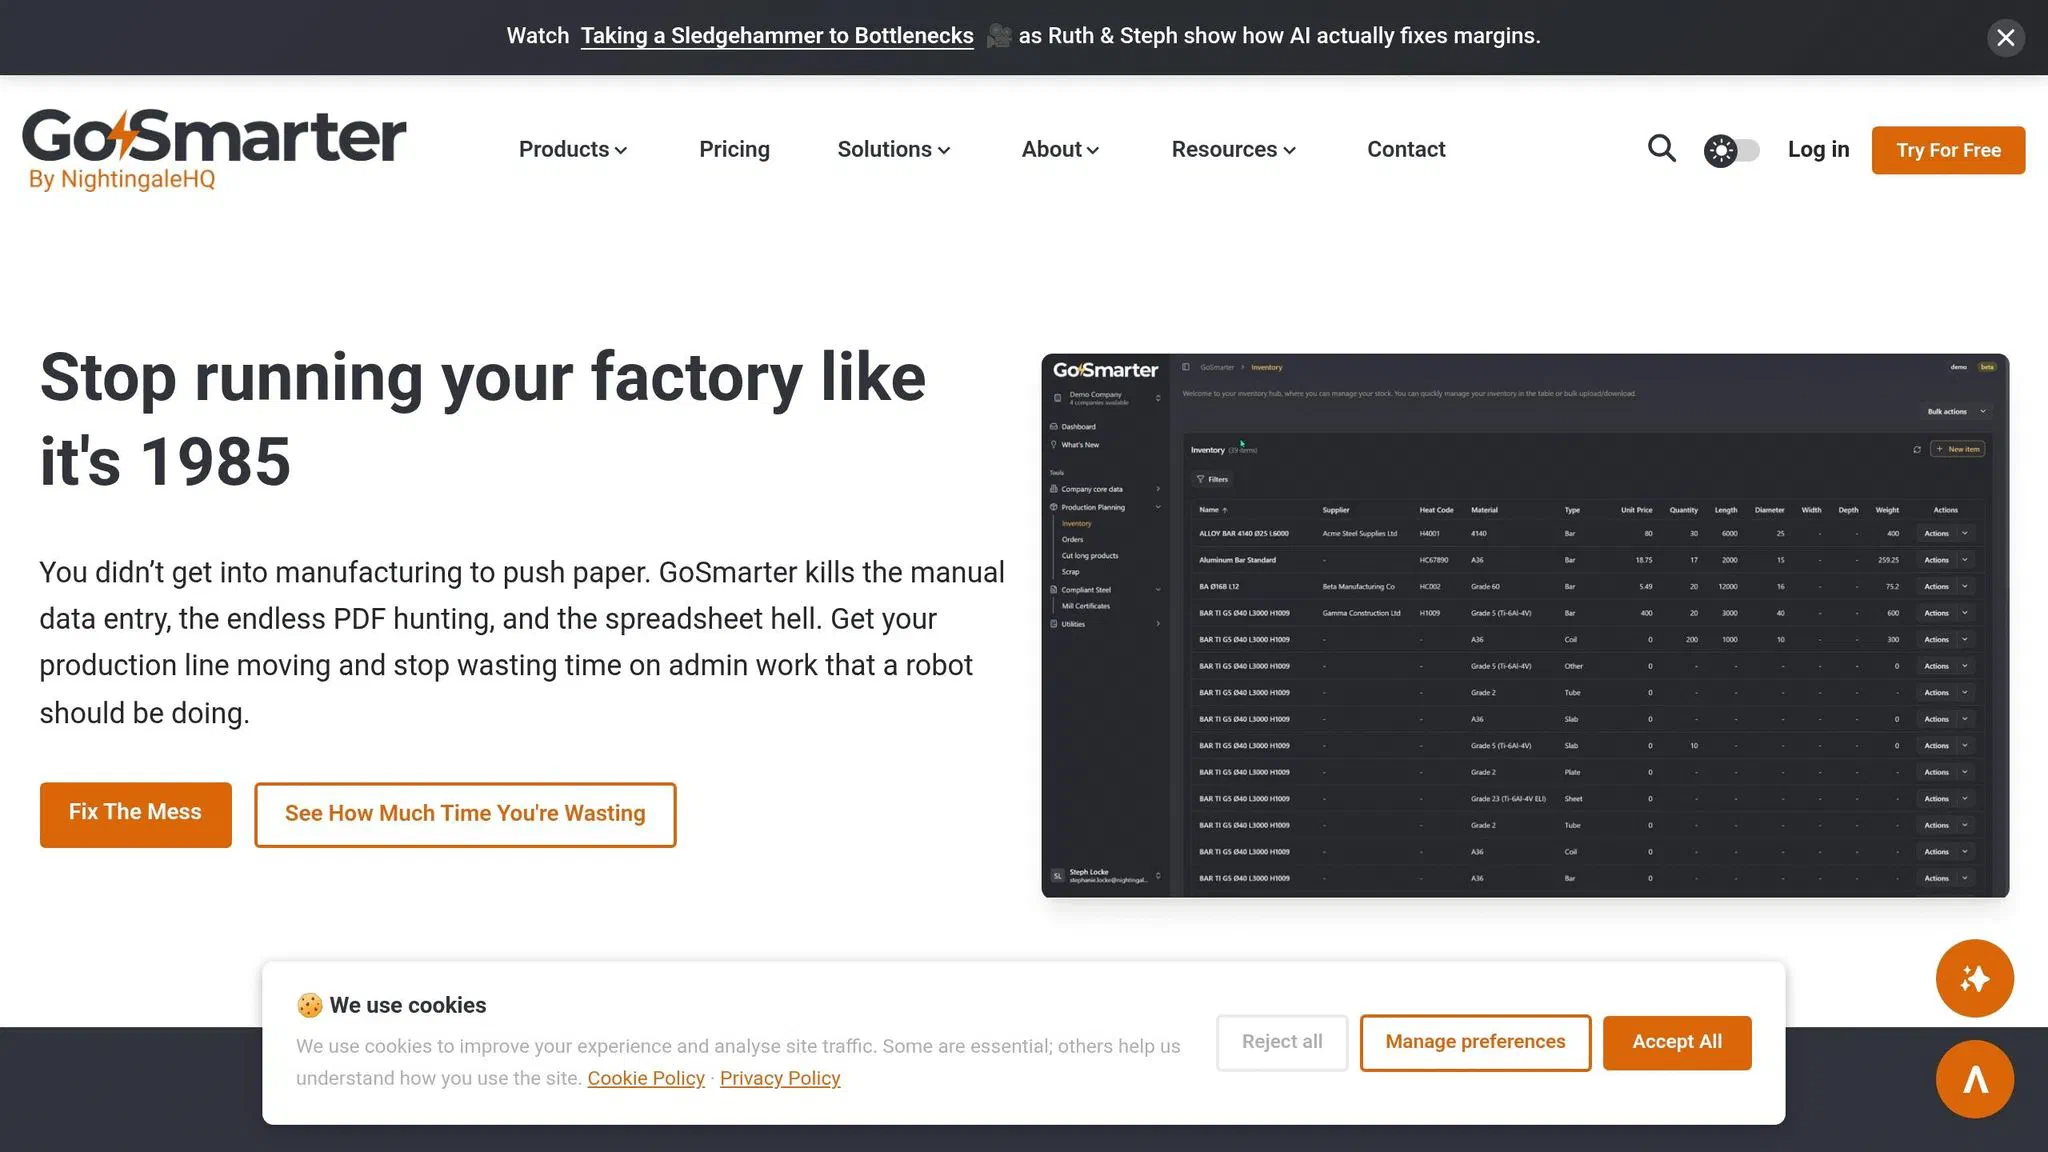Open Filters in the inventory table
Viewport: 2048px width, 1152px height.
coord(1213,480)
